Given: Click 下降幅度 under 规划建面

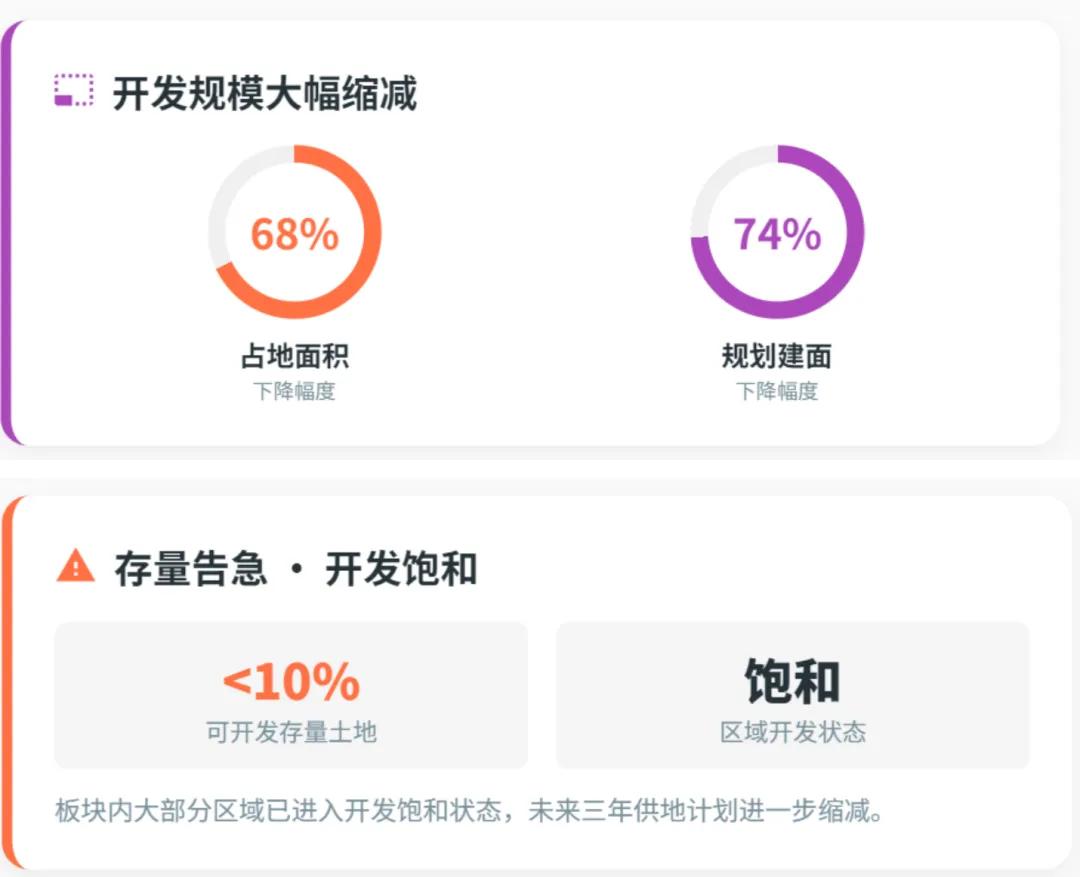Looking at the screenshot, I should pyautogui.click(x=777, y=391).
